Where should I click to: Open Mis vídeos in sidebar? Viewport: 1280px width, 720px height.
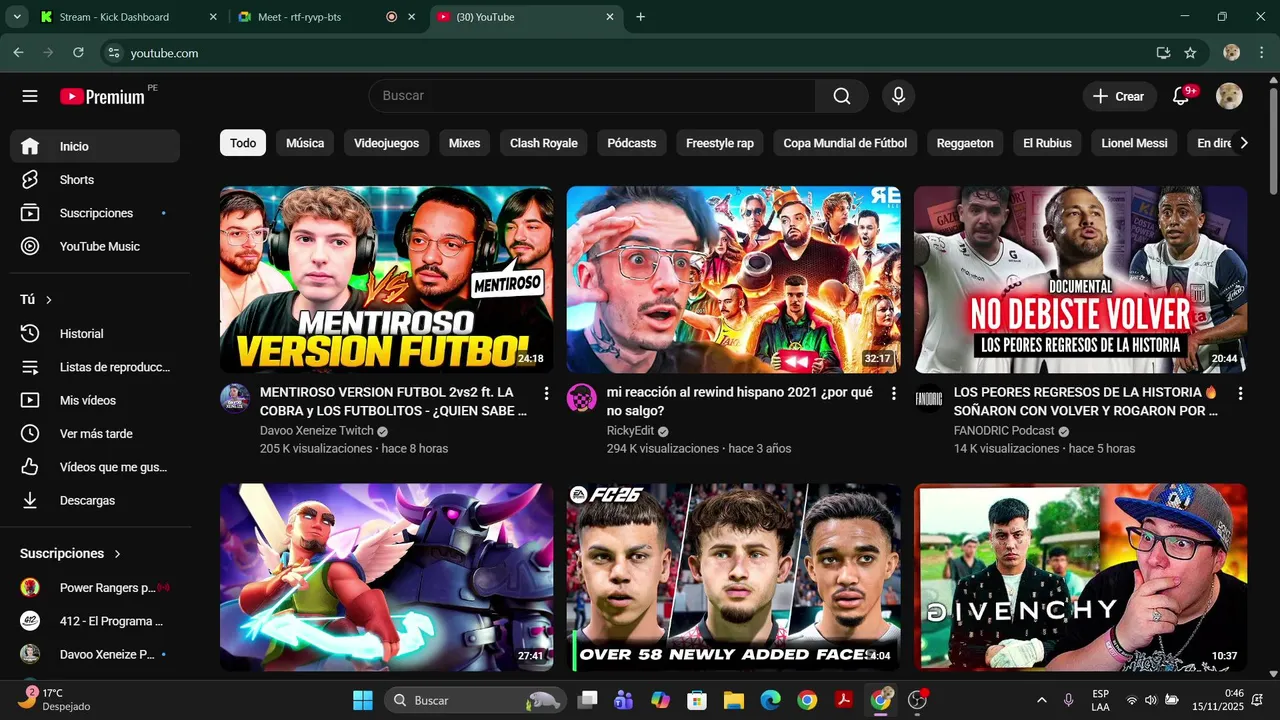coord(96,400)
